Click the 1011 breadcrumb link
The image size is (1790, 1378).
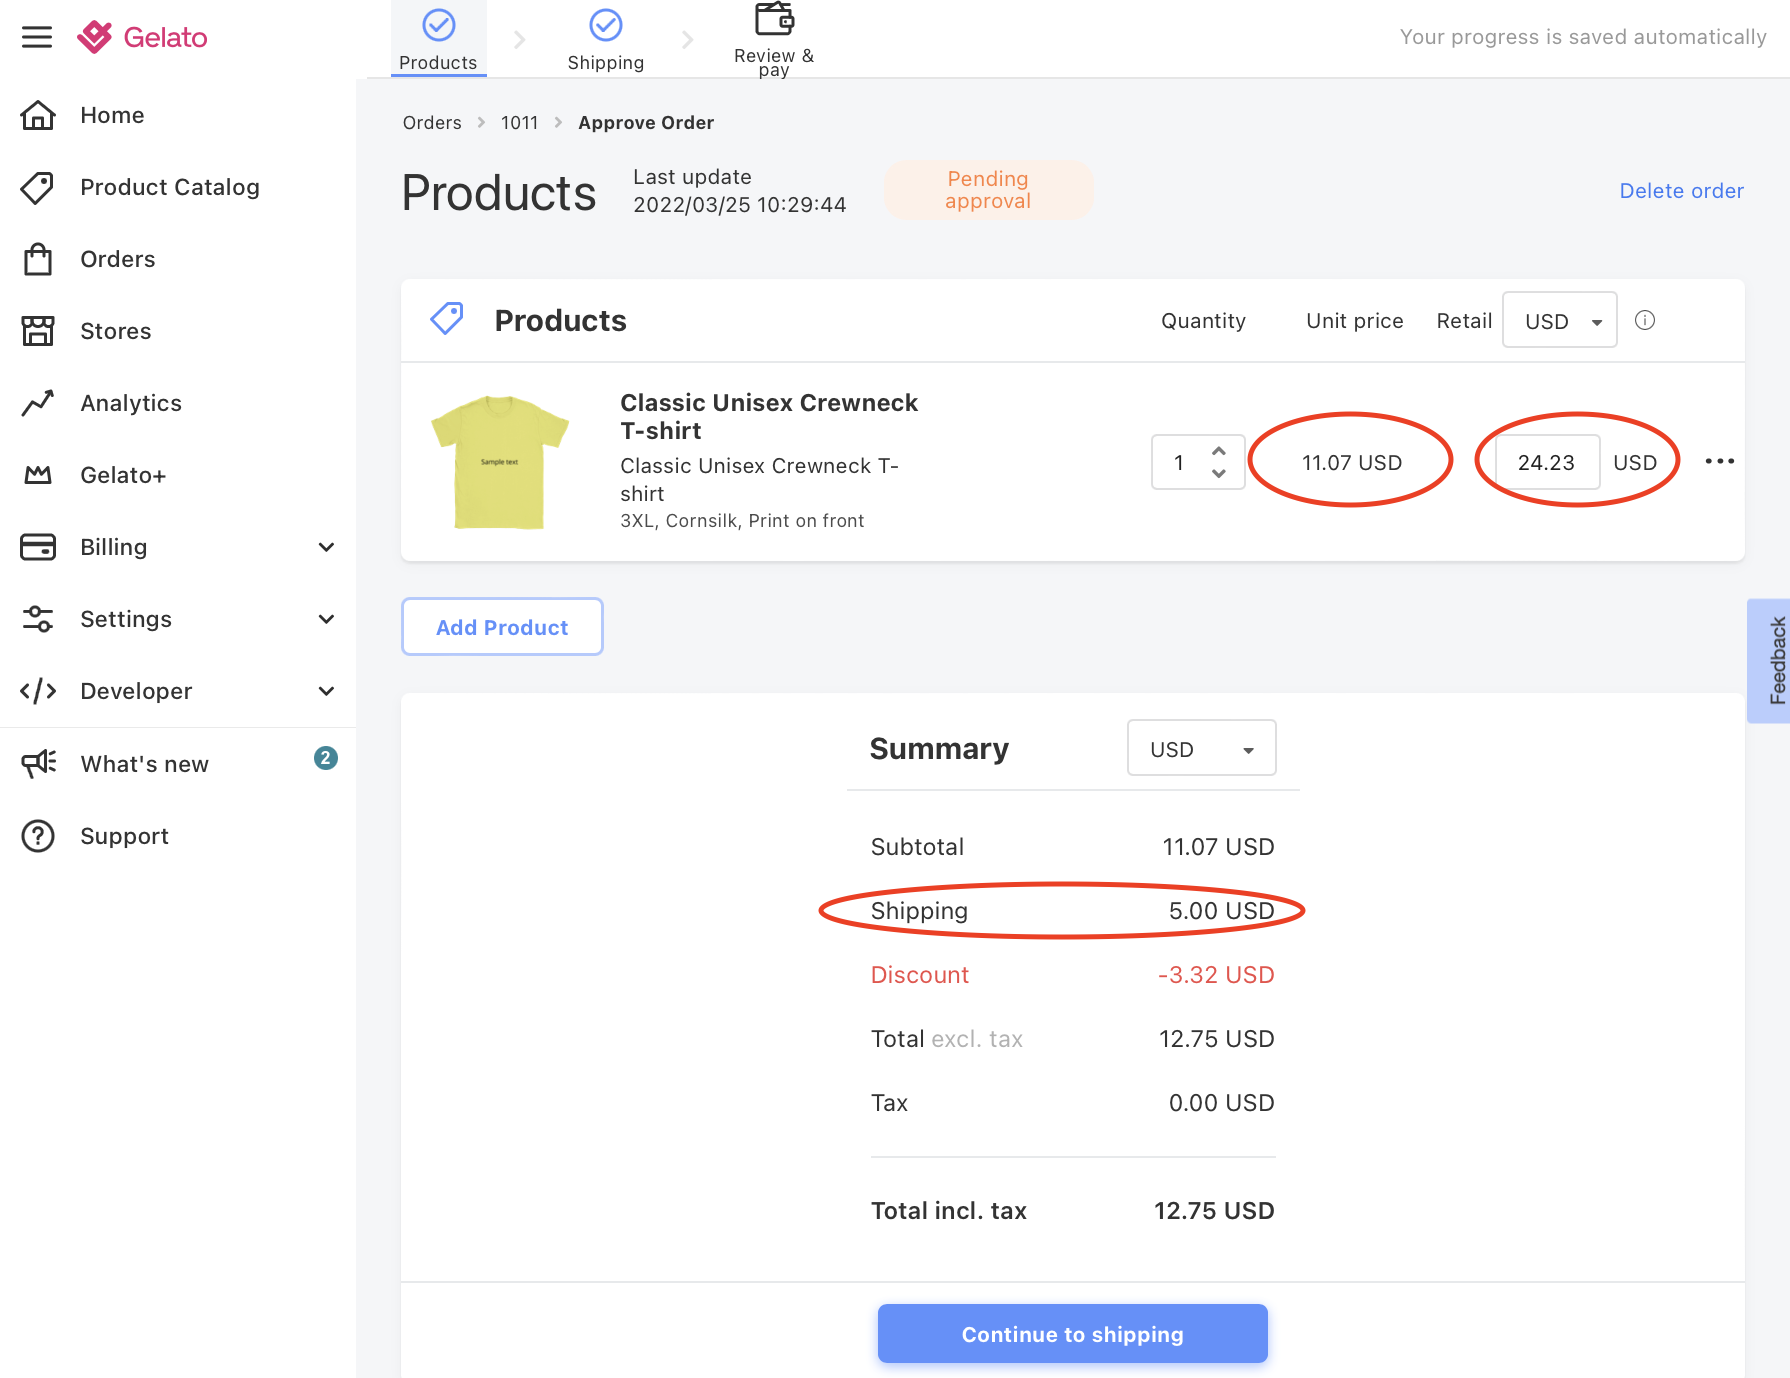pyautogui.click(x=519, y=122)
